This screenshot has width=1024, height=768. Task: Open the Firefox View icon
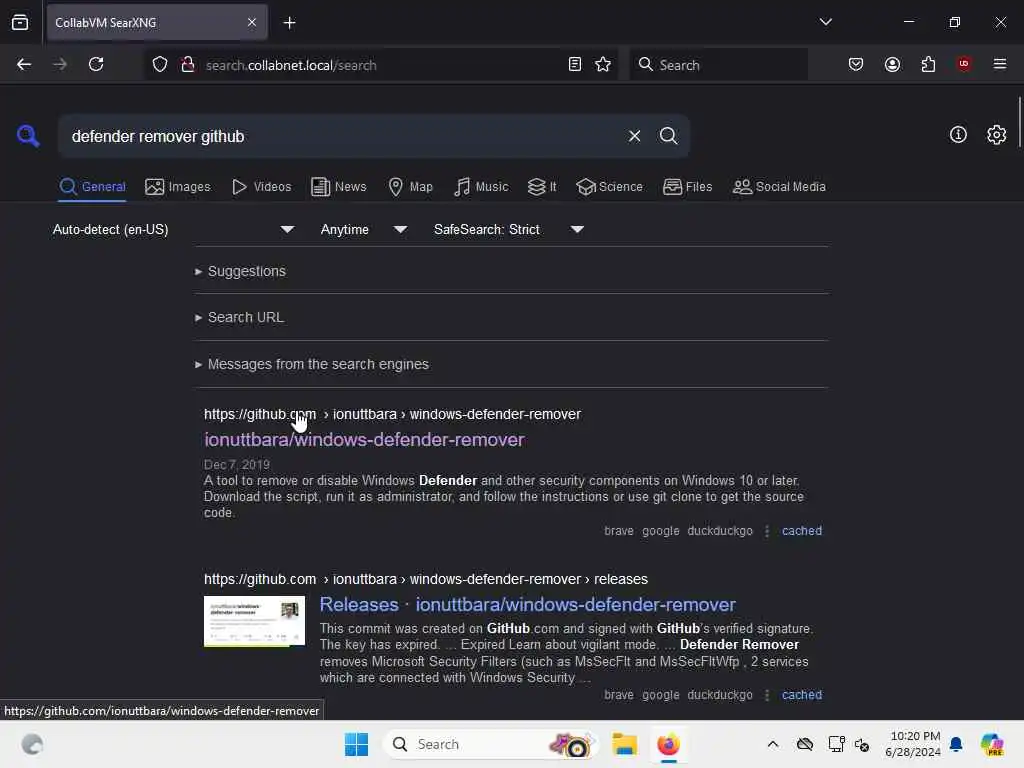pos(20,23)
